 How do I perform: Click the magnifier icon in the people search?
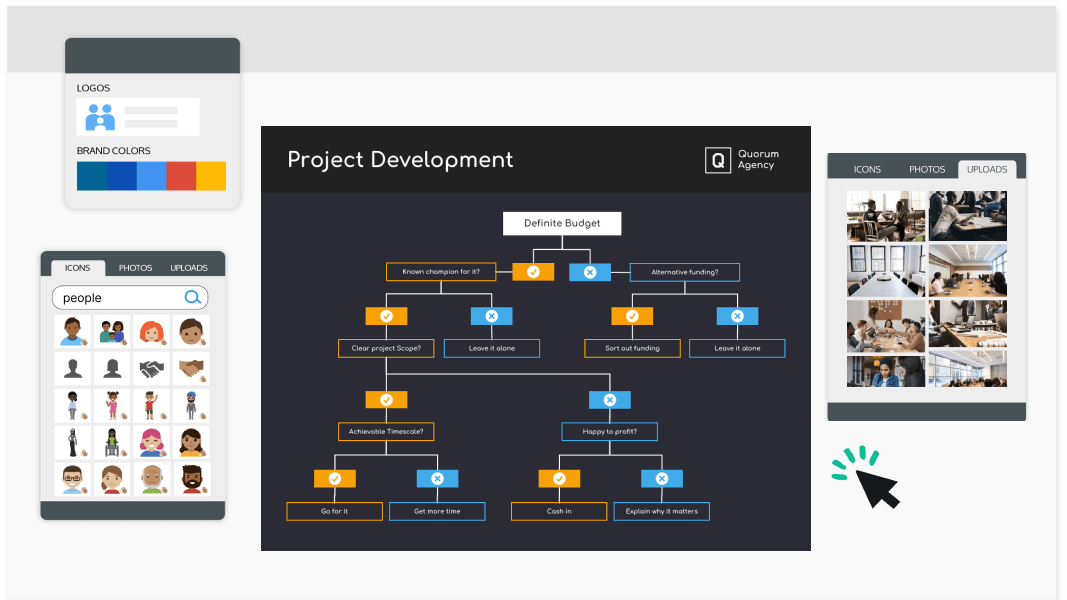tap(193, 297)
